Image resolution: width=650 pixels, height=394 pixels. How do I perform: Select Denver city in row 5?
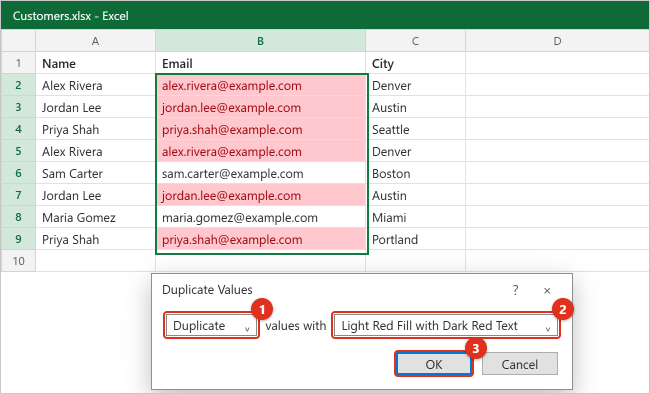tap(415, 151)
